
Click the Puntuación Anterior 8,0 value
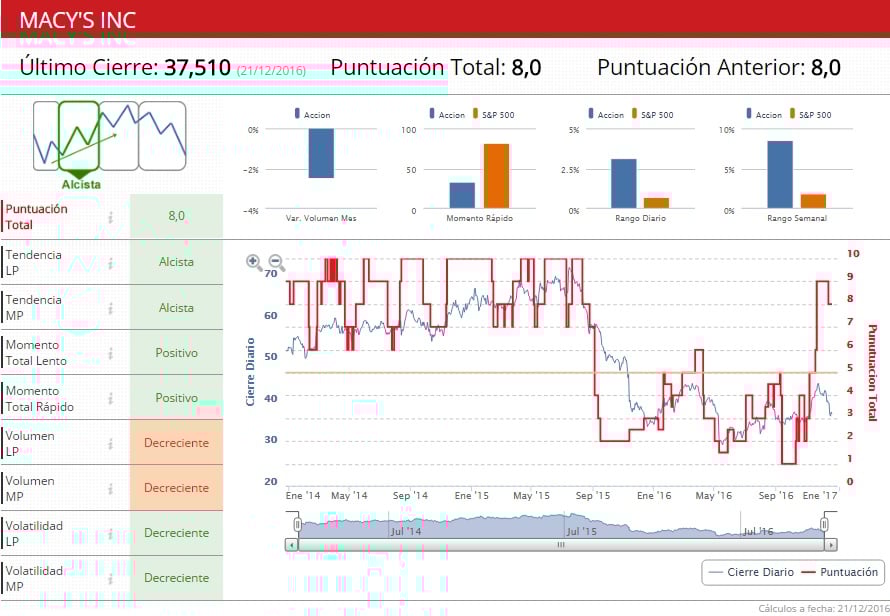click(825, 67)
